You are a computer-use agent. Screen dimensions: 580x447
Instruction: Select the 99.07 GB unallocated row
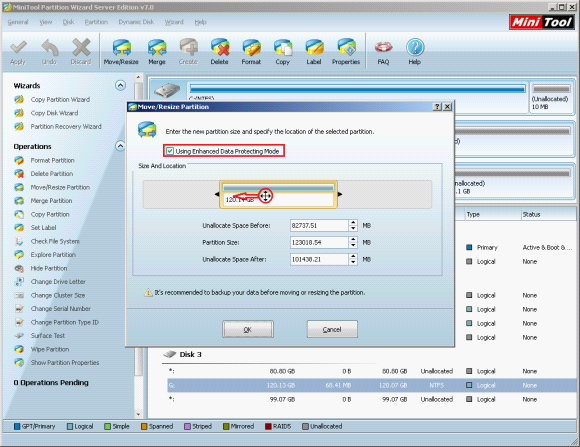(371, 399)
